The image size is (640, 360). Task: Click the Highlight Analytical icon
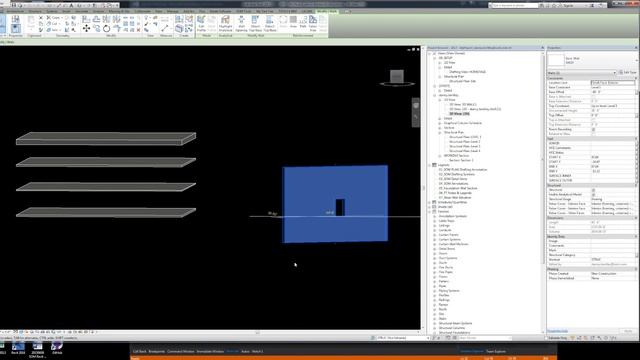[x=225, y=24]
